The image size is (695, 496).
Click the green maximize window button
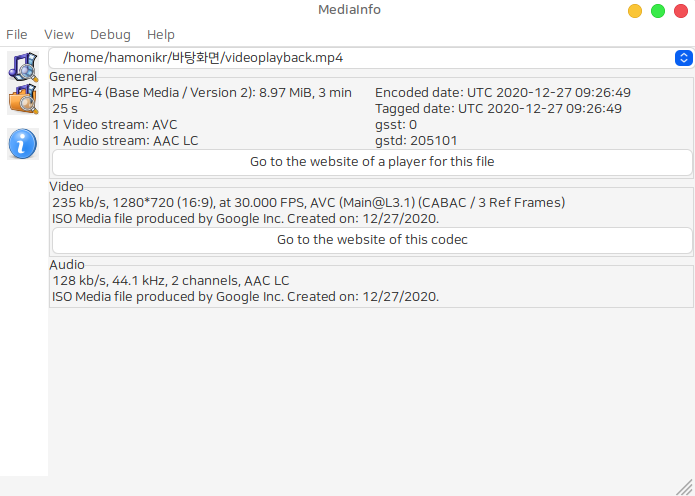[658, 11]
